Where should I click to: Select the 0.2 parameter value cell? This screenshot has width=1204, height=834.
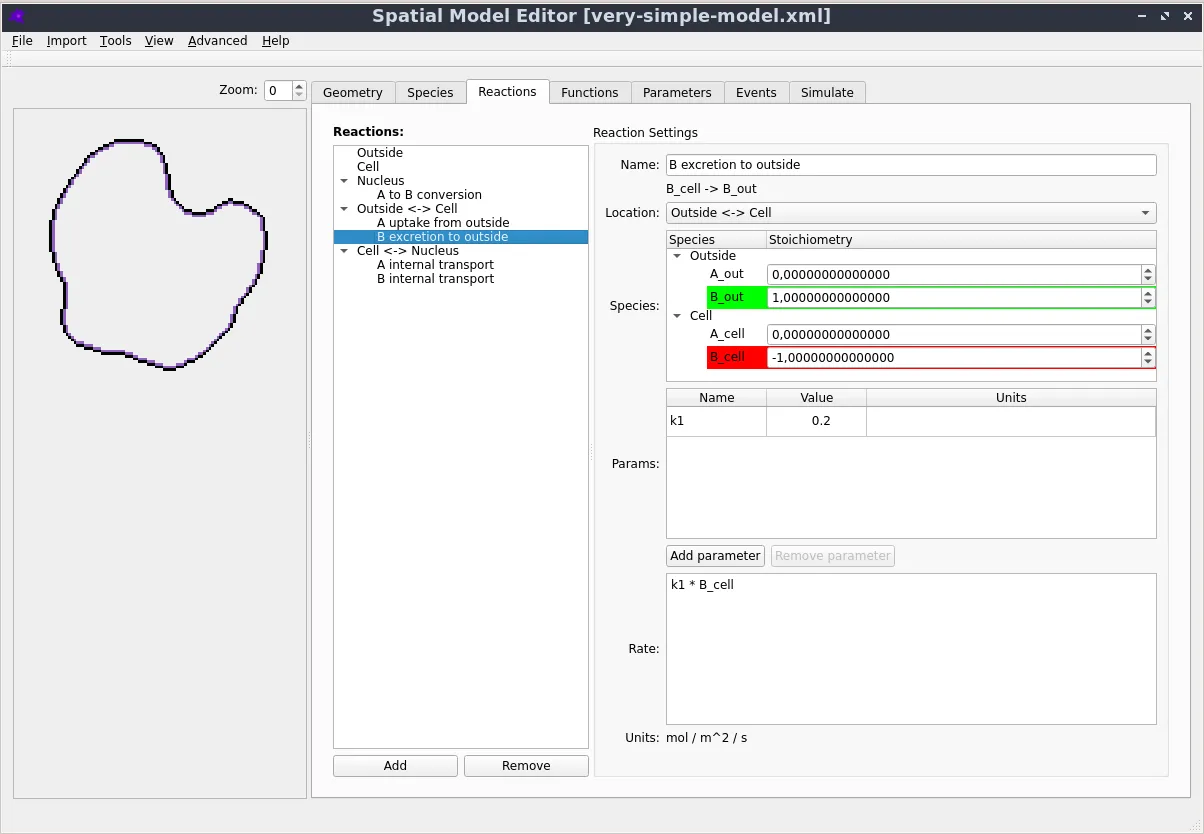click(817, 421)
